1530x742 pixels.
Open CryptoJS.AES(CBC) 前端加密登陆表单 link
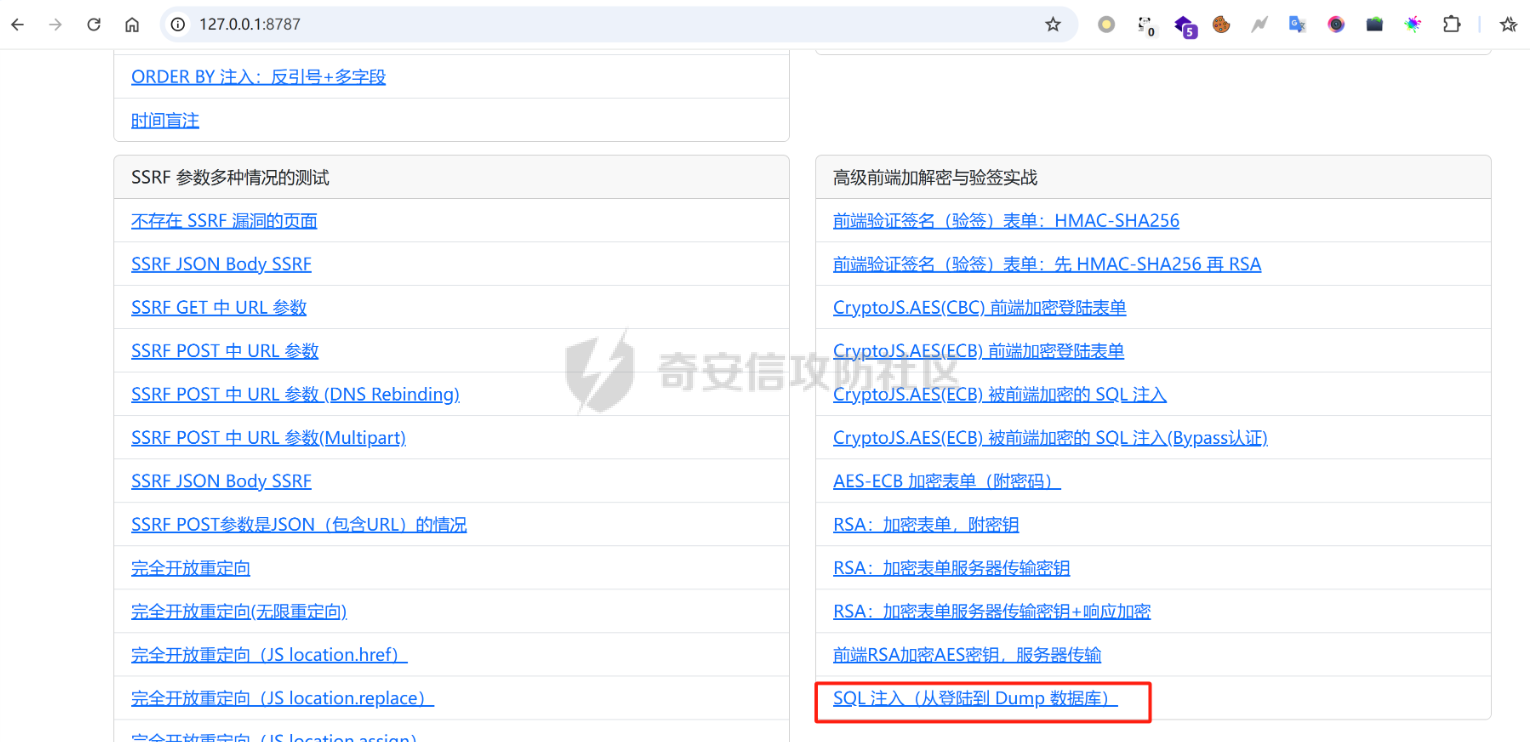click(x=980, y=308)
